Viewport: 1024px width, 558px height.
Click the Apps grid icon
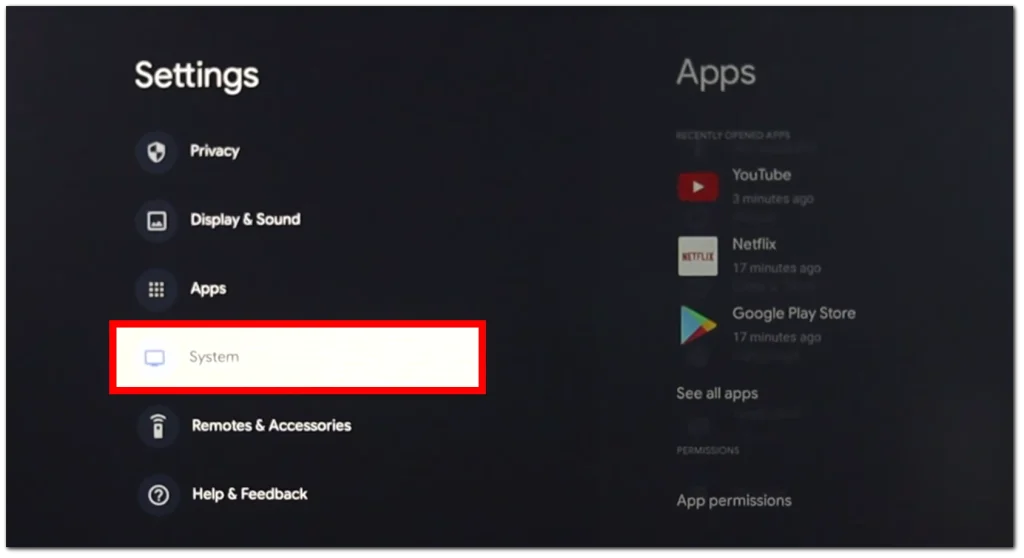click(x=156, y=289)
